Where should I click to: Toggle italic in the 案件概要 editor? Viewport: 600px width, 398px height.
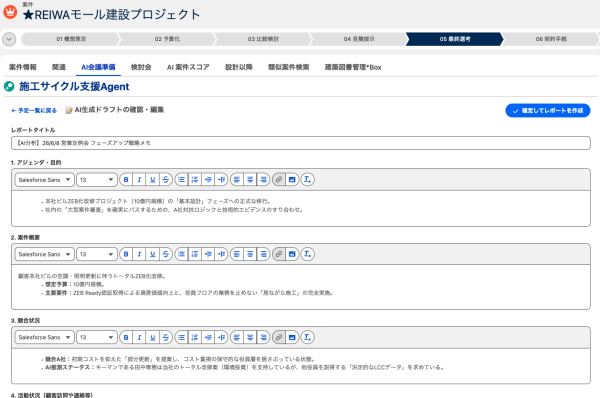pos(139,254)
